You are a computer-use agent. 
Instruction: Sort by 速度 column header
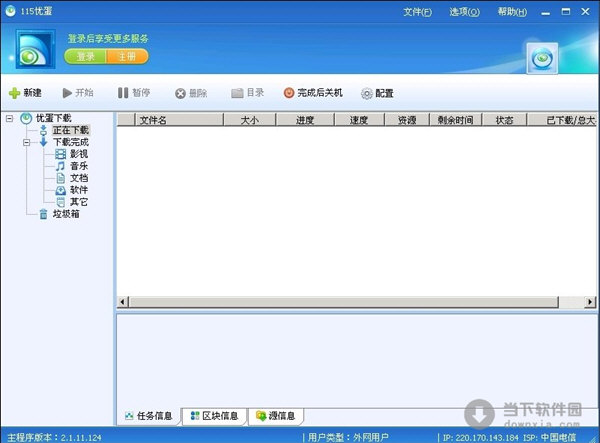(359, 120)
